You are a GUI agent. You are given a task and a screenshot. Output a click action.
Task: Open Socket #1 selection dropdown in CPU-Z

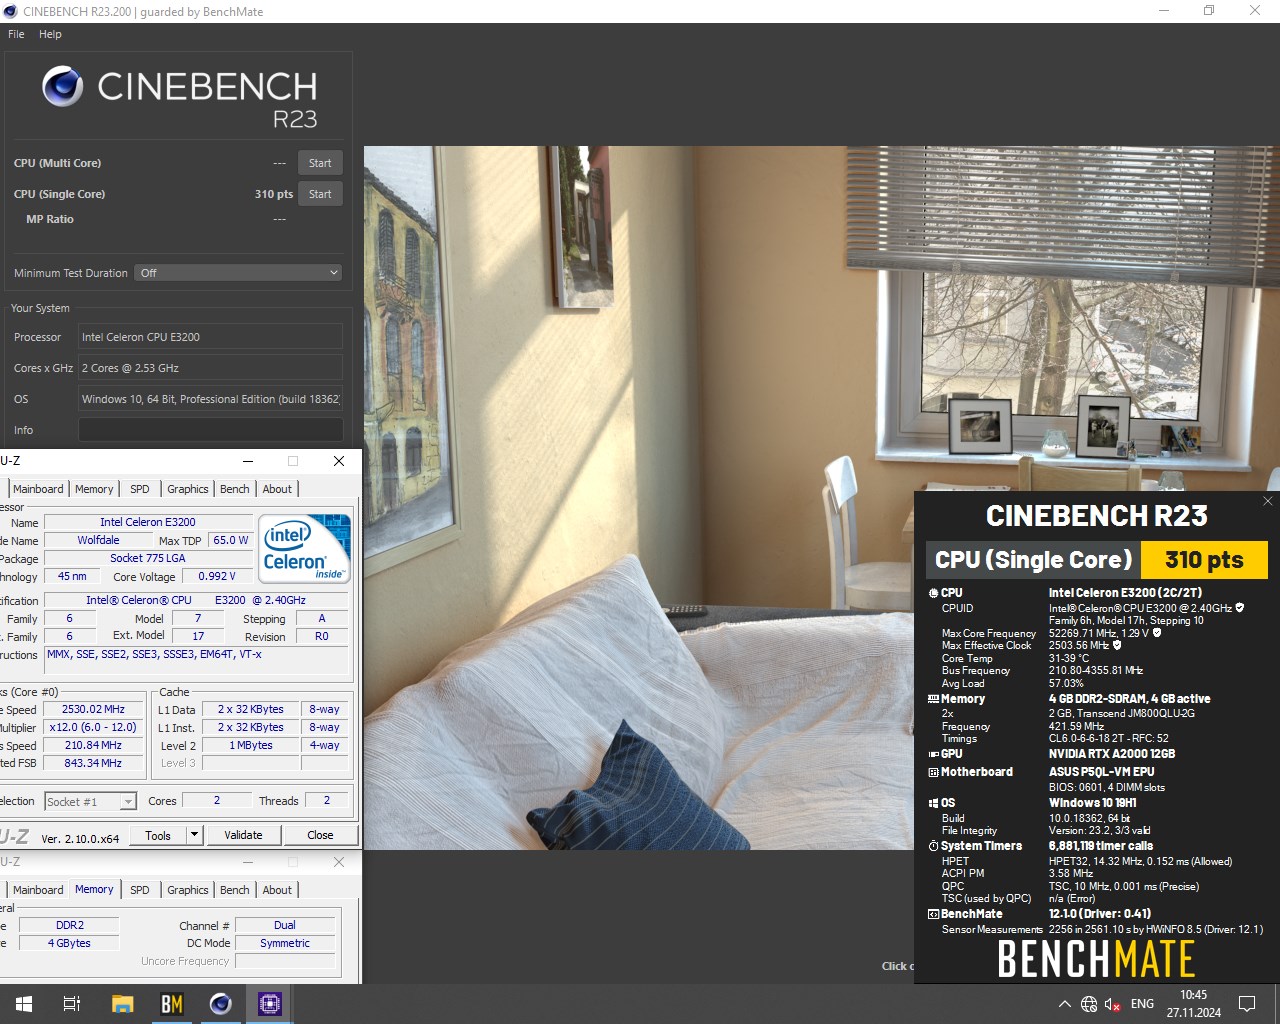coord(90,802)
